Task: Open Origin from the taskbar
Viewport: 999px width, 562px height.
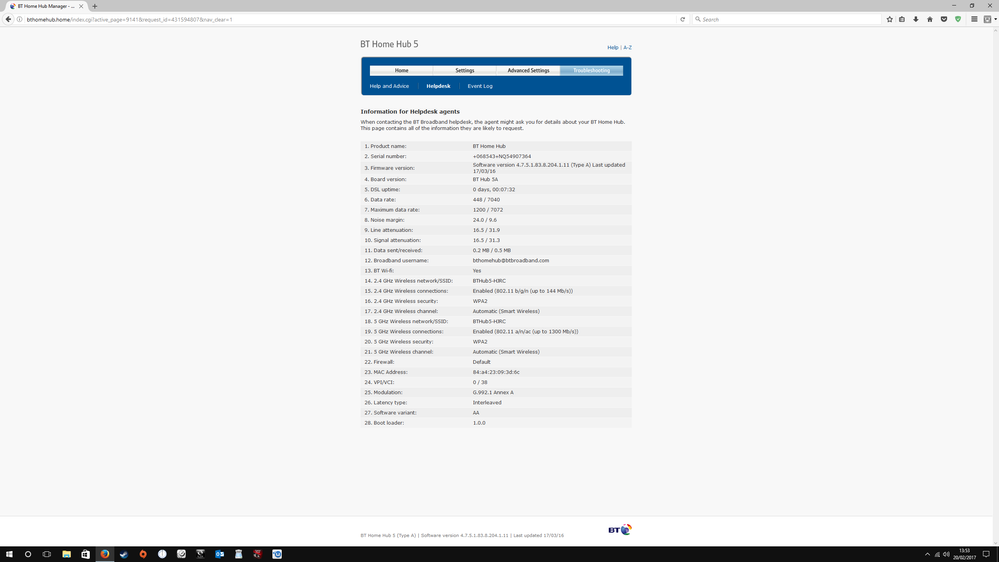Action: (x=143, y=554)
